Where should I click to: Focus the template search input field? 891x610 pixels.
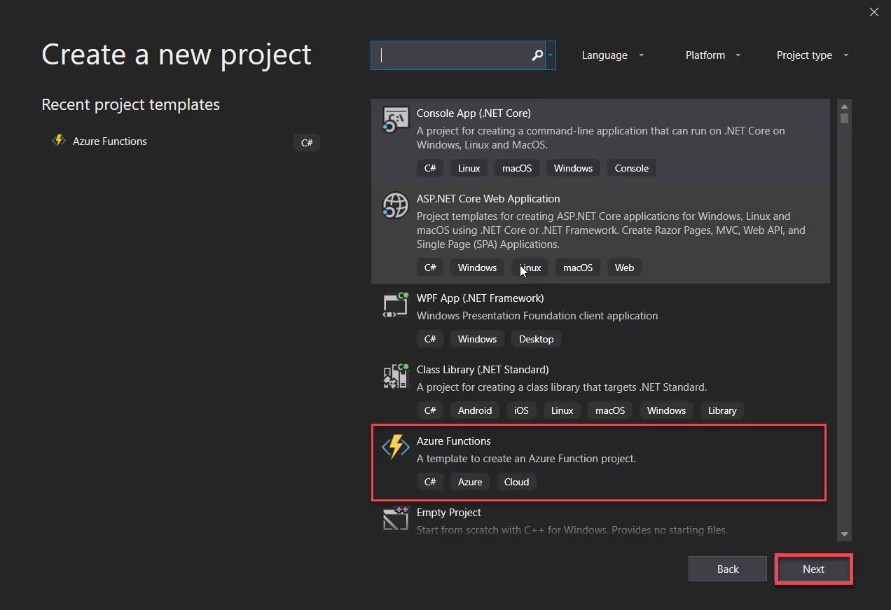tap(457, 55)
